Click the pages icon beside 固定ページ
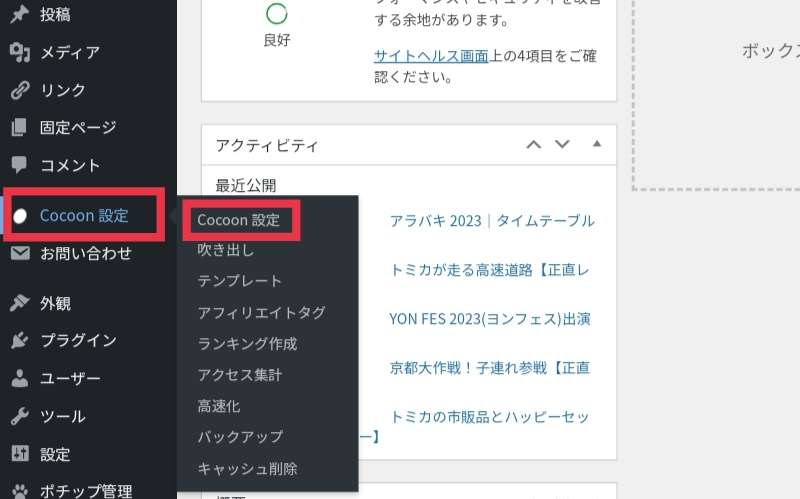 coord(19,127)
